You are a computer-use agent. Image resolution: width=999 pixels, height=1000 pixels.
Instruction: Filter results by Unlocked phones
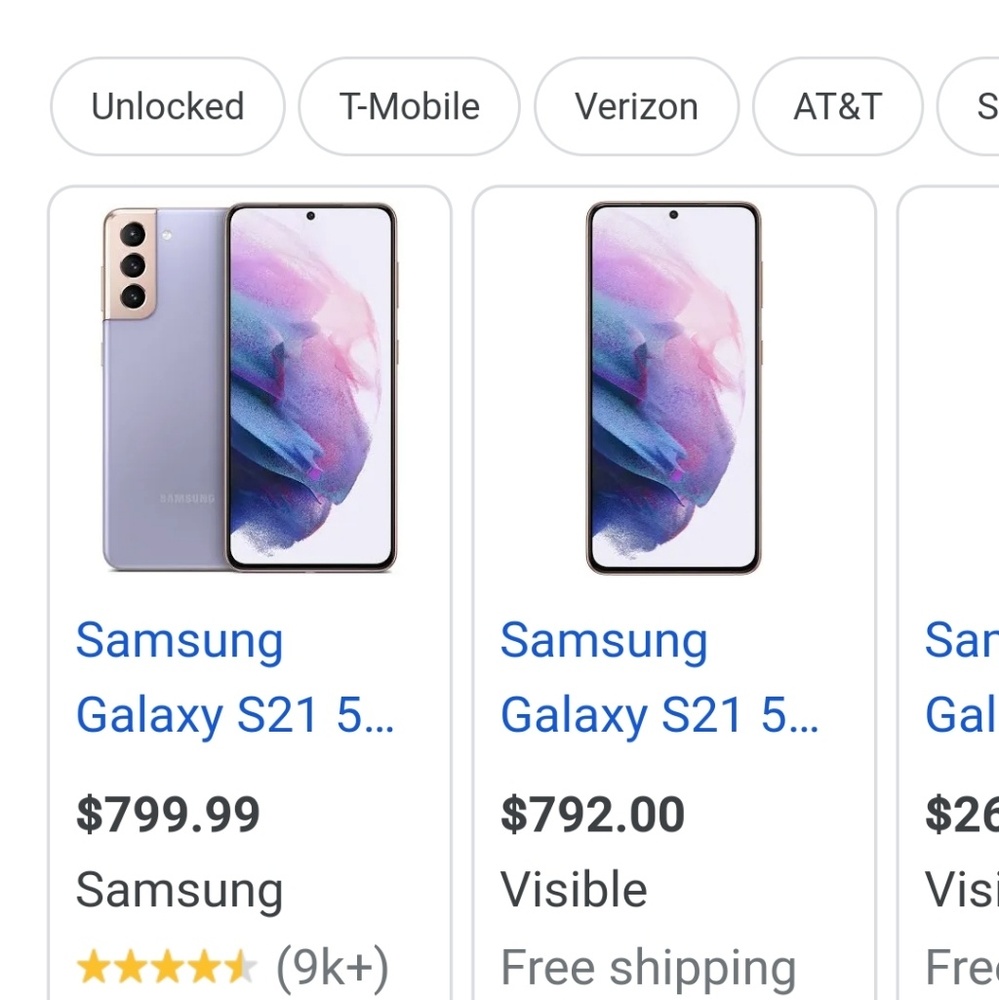[x=167, y=106]
